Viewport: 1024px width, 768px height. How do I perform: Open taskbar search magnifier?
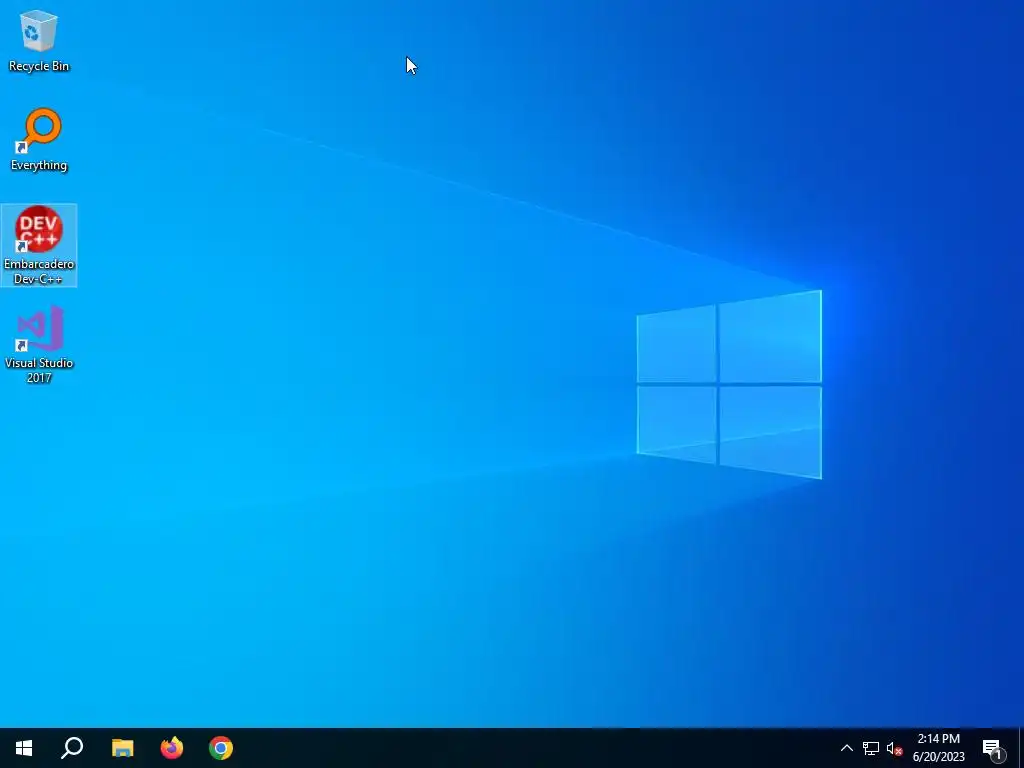[72, 748]
